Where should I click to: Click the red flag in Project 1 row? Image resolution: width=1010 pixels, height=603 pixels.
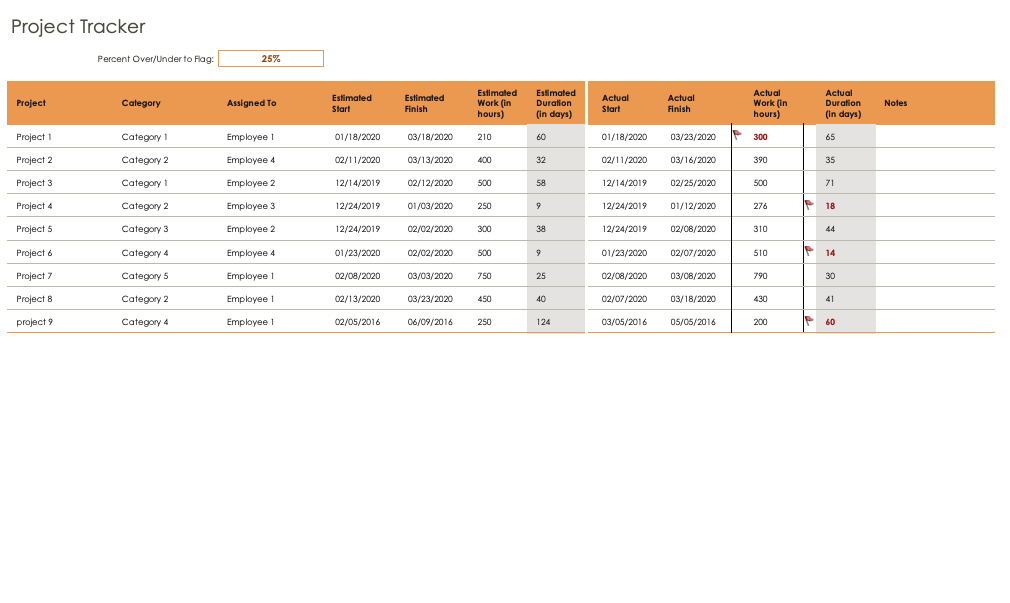[x=737, y=134]
